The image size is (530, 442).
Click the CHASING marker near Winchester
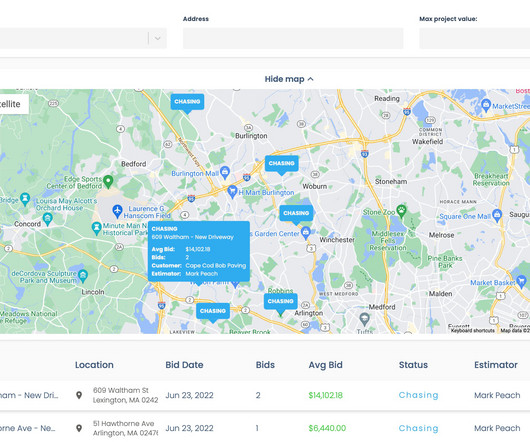click(x=296, y=213)
